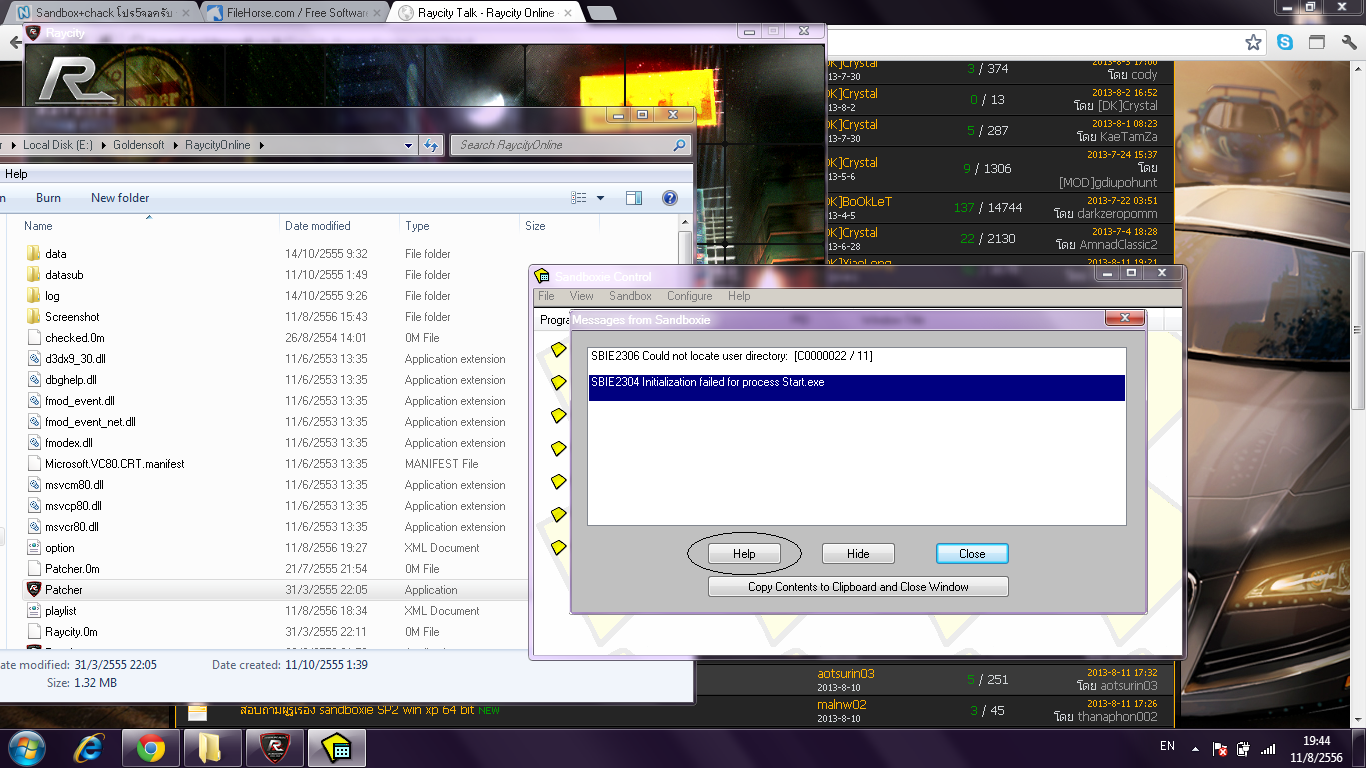Show hidden icons in the system tray
The width and height of the screenshot is (1366, 768).
coord(1195,748)
